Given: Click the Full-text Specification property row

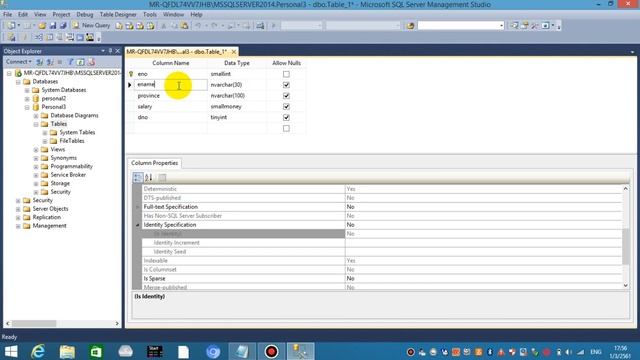Looking at the screenshot, I should point(382,207).
